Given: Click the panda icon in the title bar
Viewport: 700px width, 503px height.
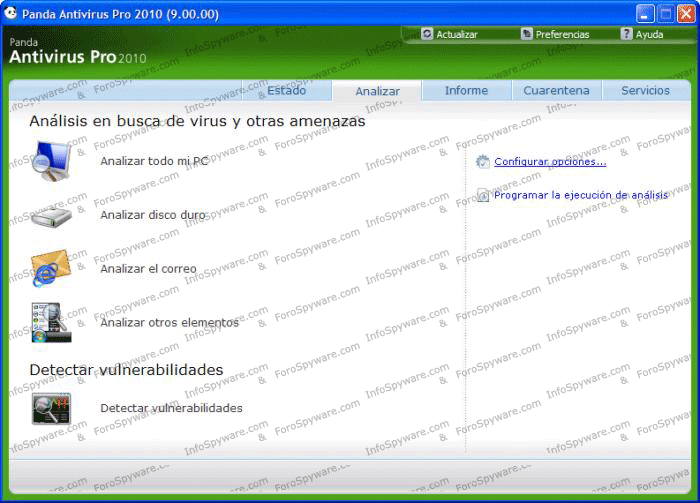Looking at the screenshot, I should click(11, 13).
